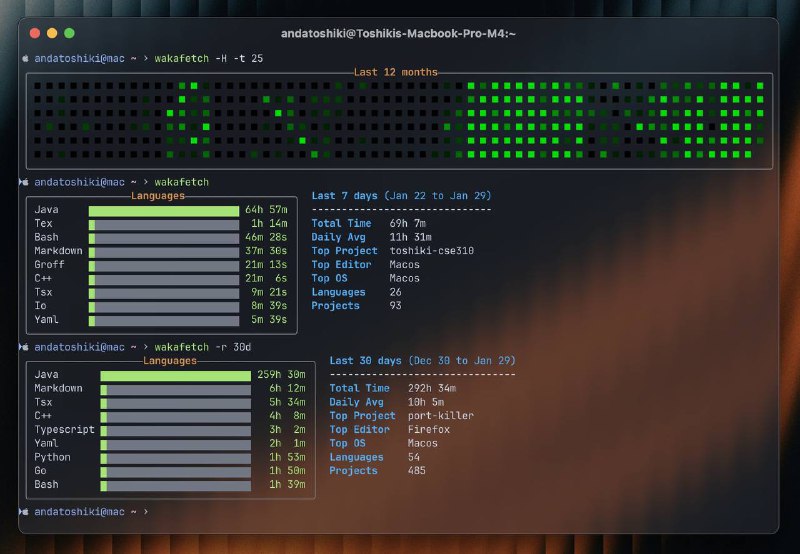This screenshot has height=554, width=800.
Task: Click the Languages count 54
Action: click(414, 457)
